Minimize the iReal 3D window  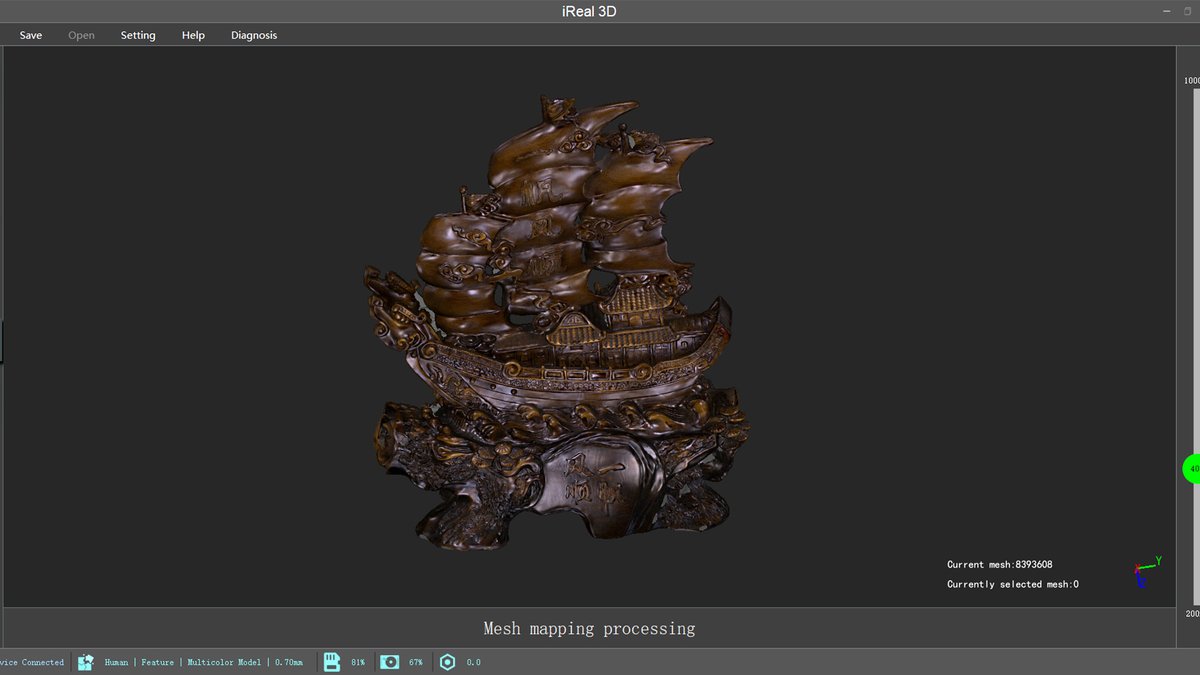(1166, 11)
